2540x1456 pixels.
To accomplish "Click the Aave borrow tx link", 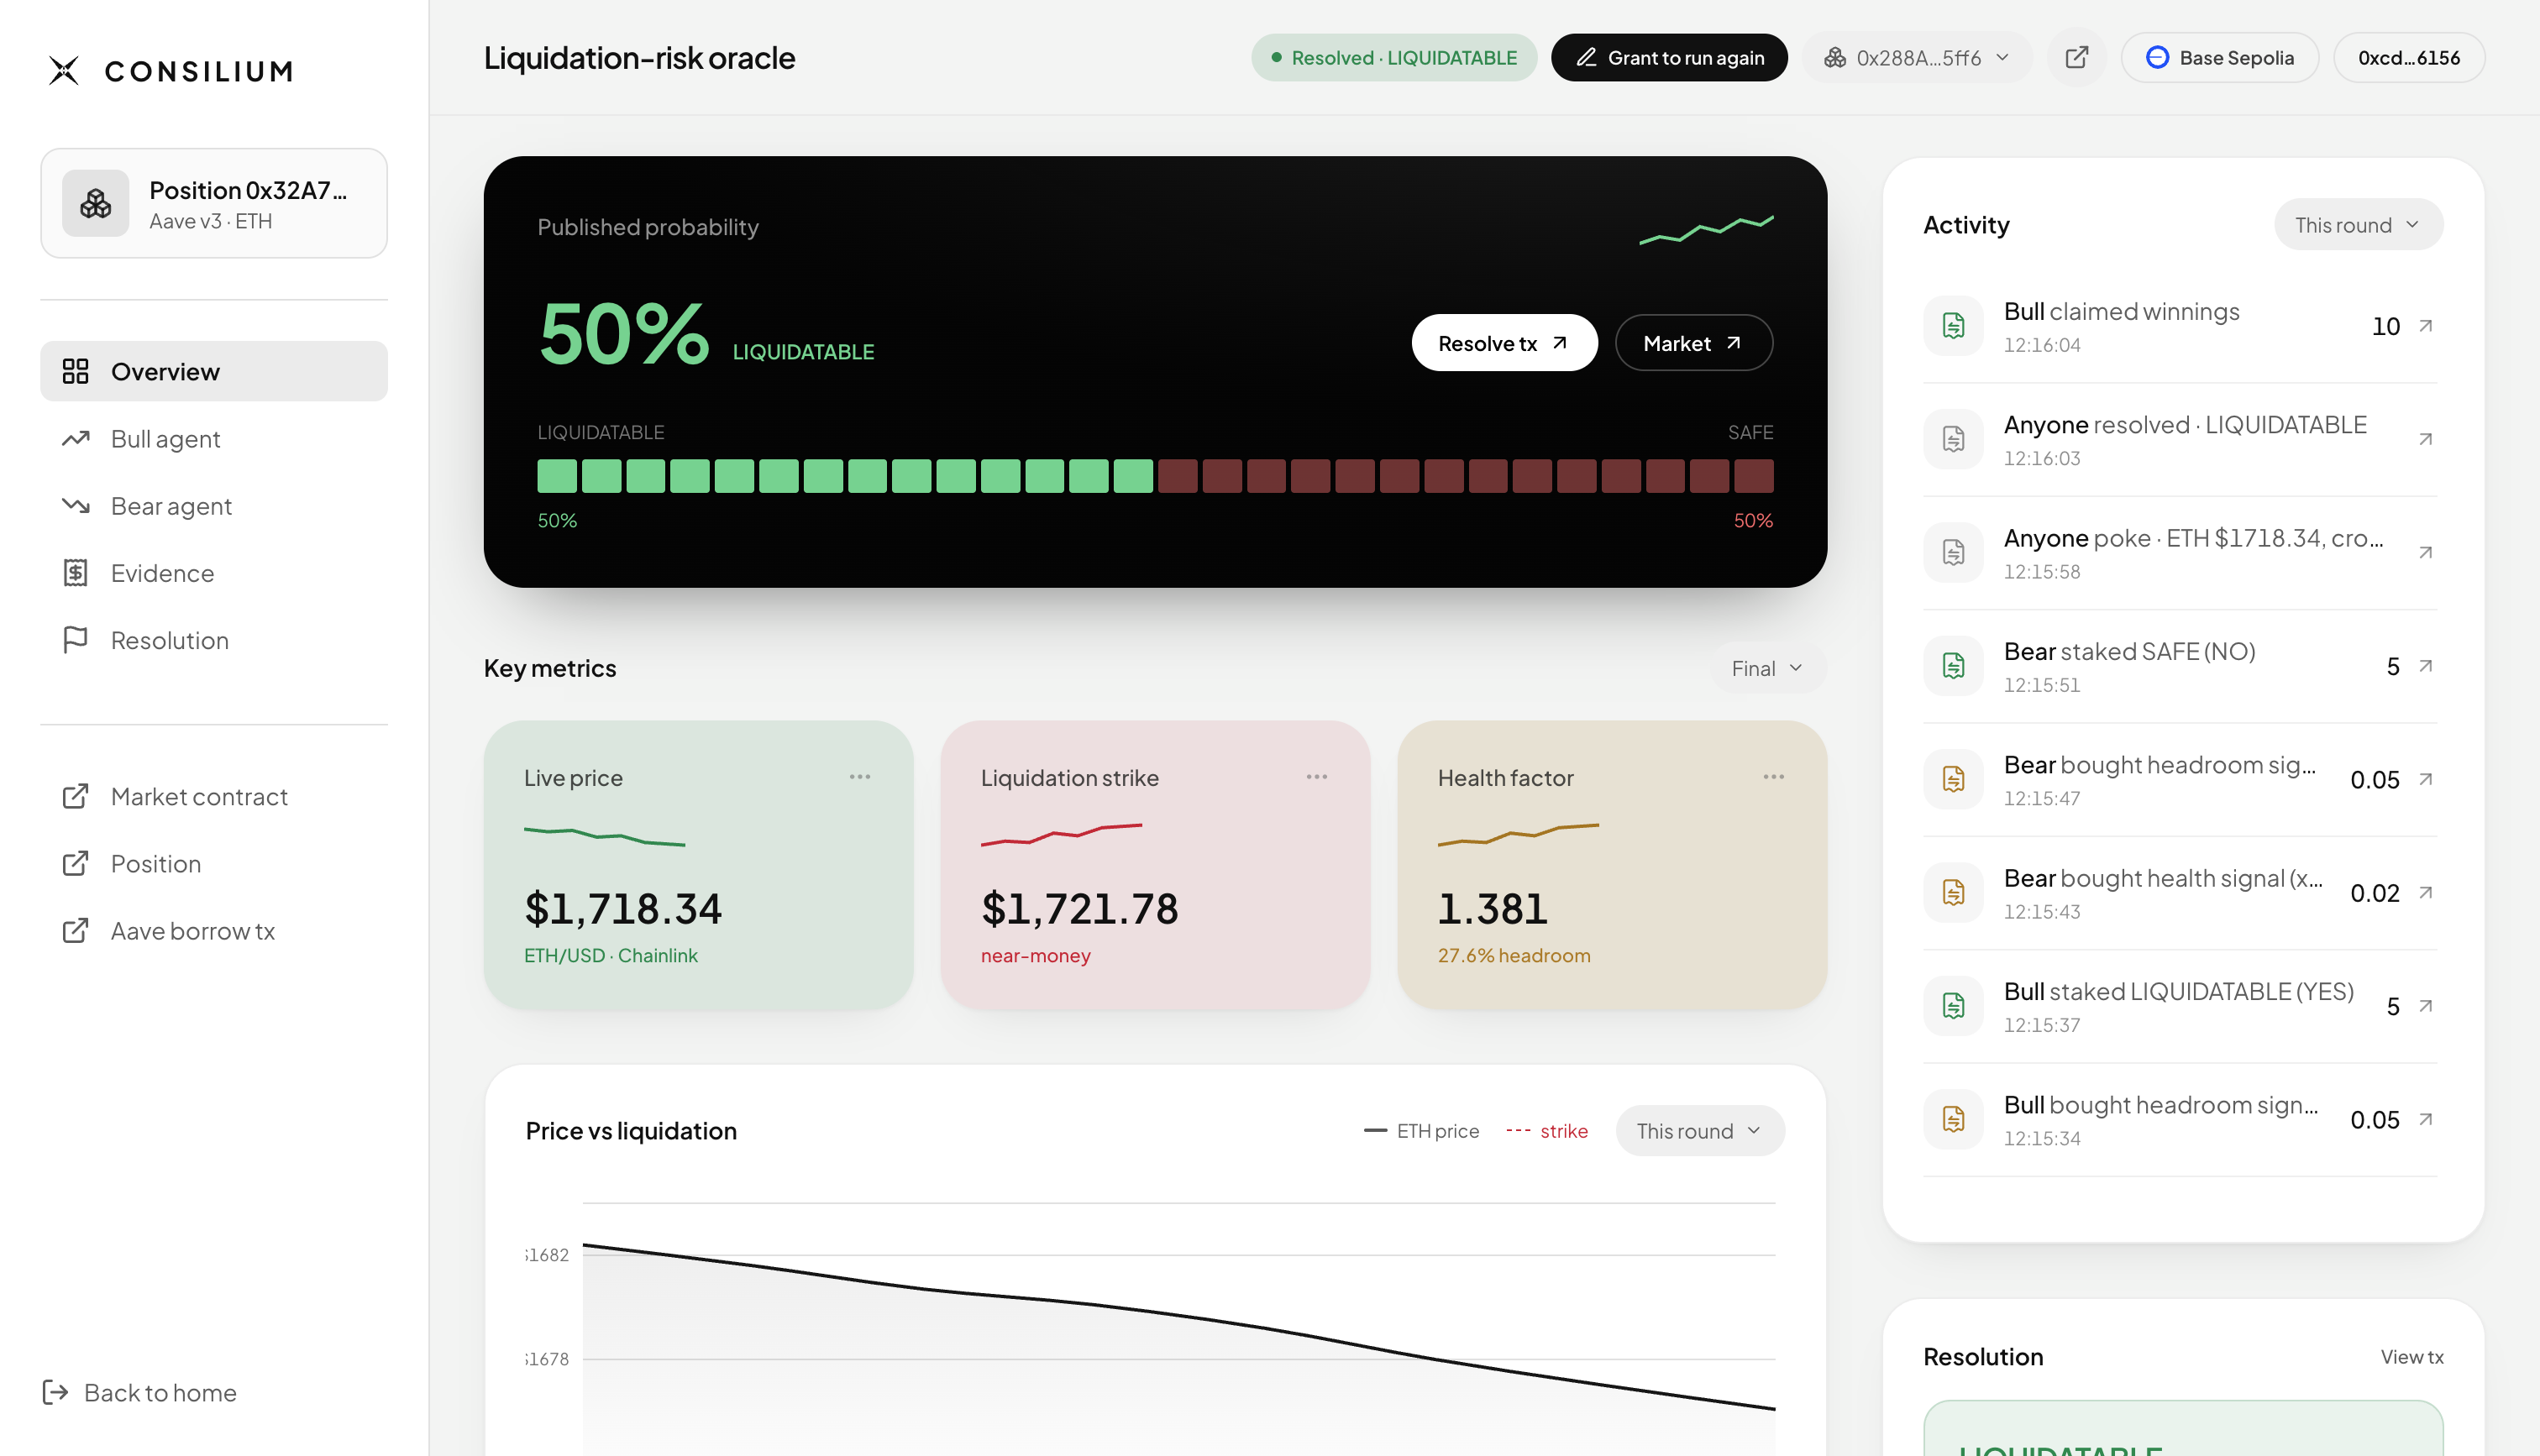I will click(214, 930).
